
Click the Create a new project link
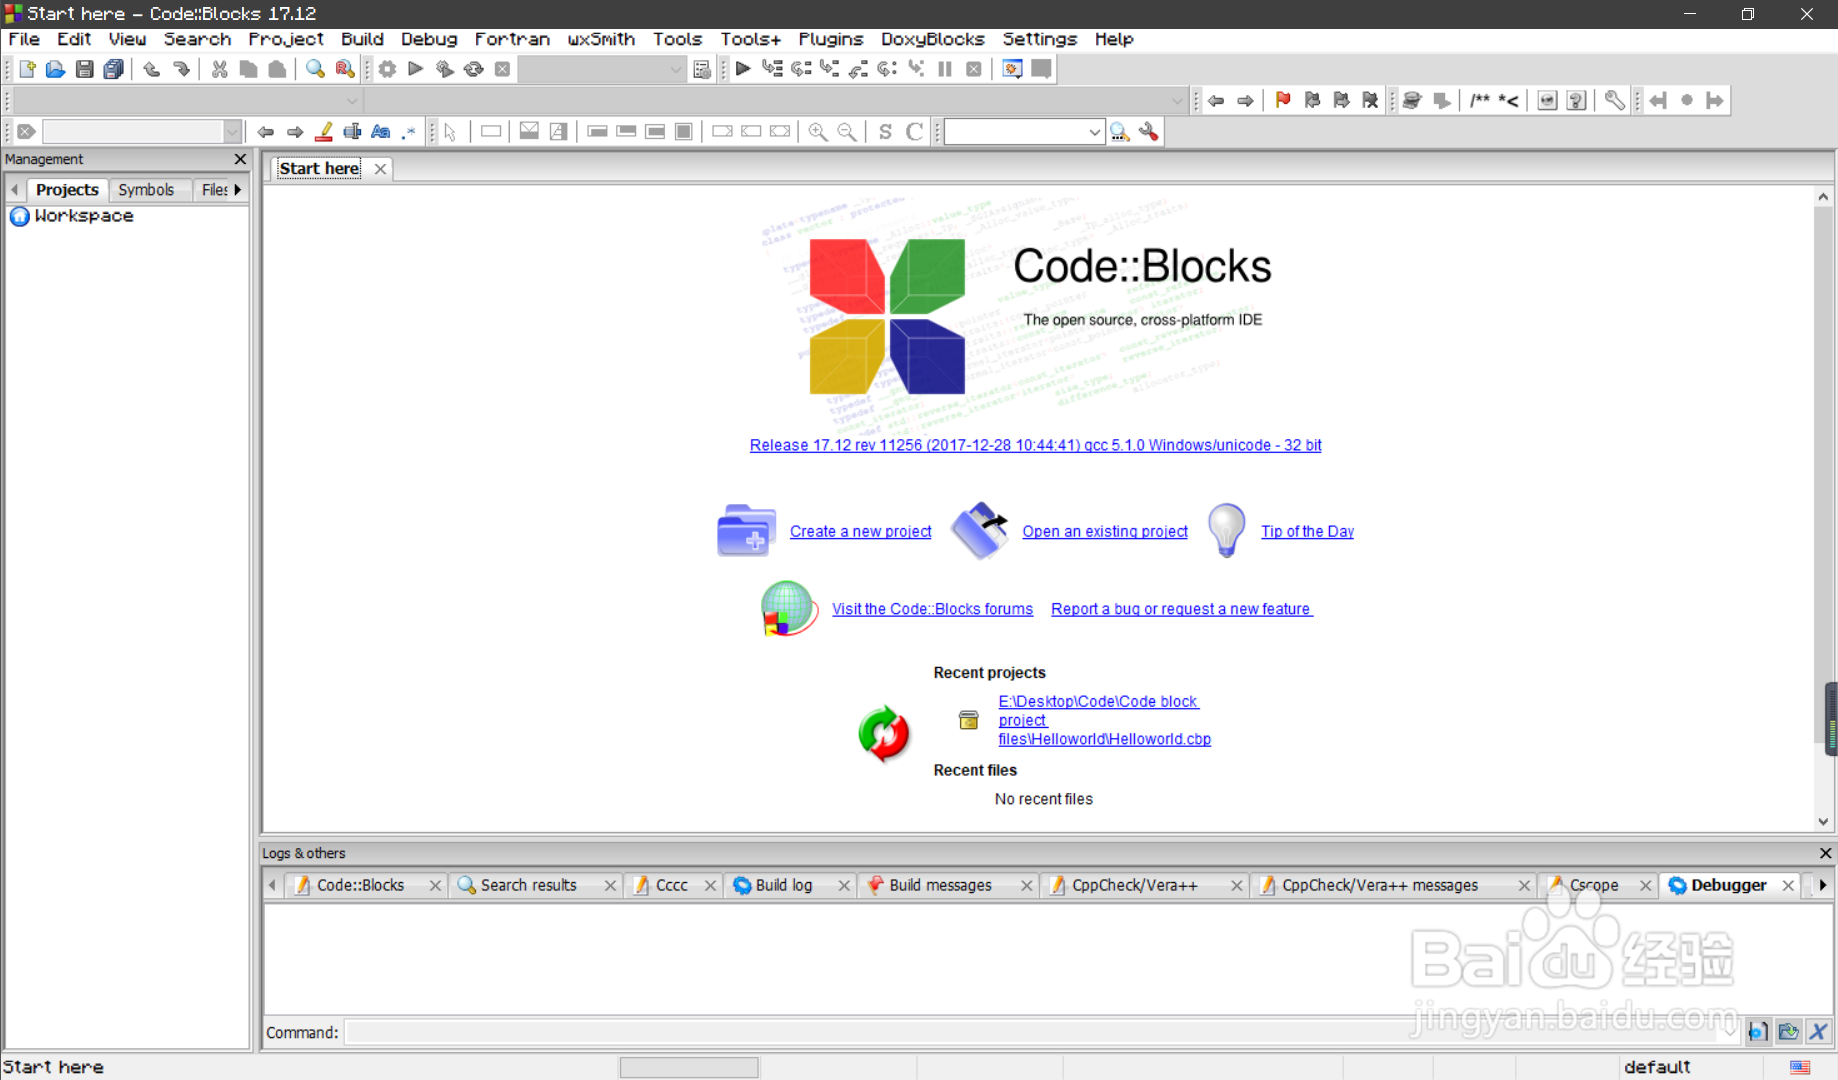pyautogui.click(x=860, y=531)
